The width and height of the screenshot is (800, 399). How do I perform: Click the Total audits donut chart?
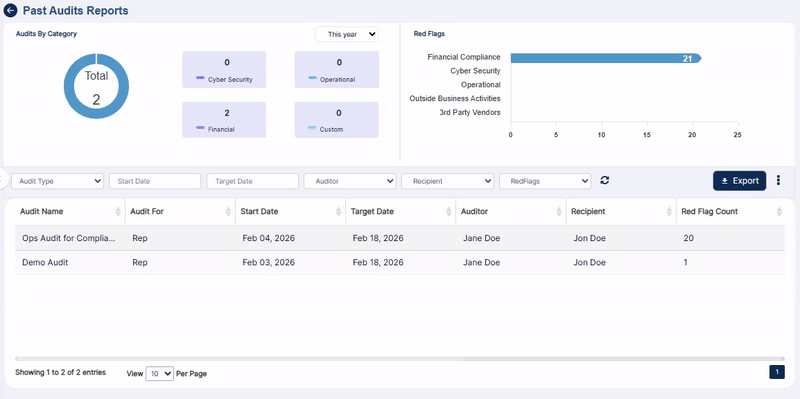(96, 86)
